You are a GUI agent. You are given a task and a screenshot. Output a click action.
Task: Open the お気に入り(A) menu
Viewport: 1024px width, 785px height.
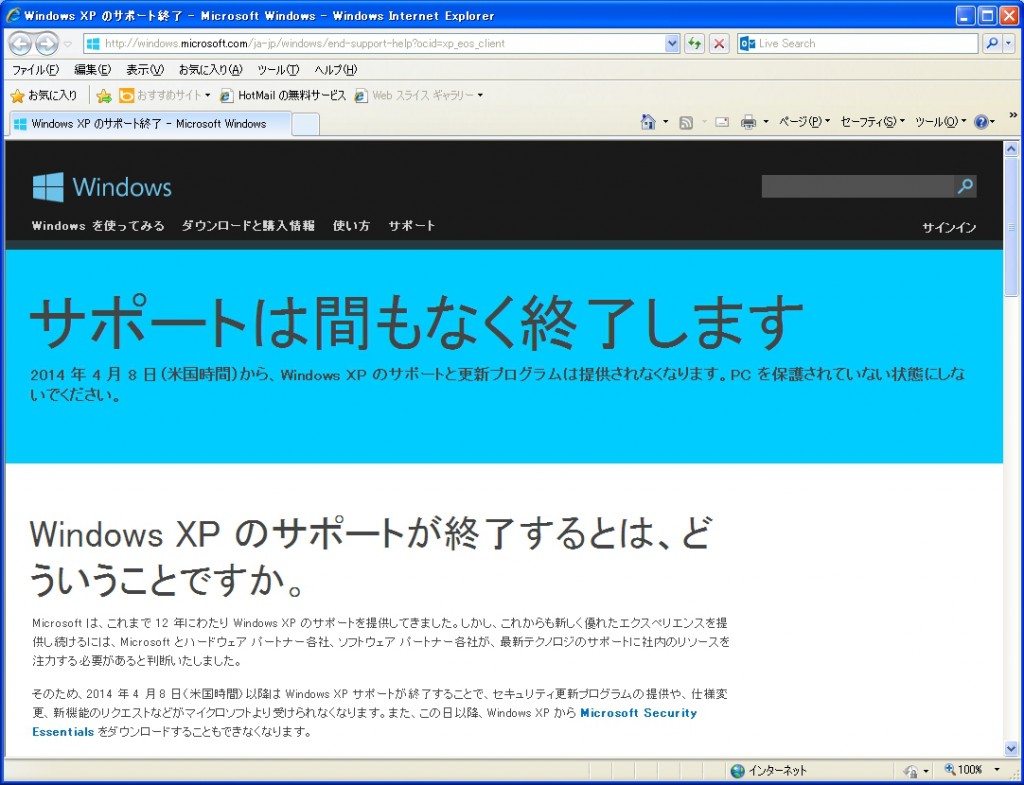click(210, 70)
